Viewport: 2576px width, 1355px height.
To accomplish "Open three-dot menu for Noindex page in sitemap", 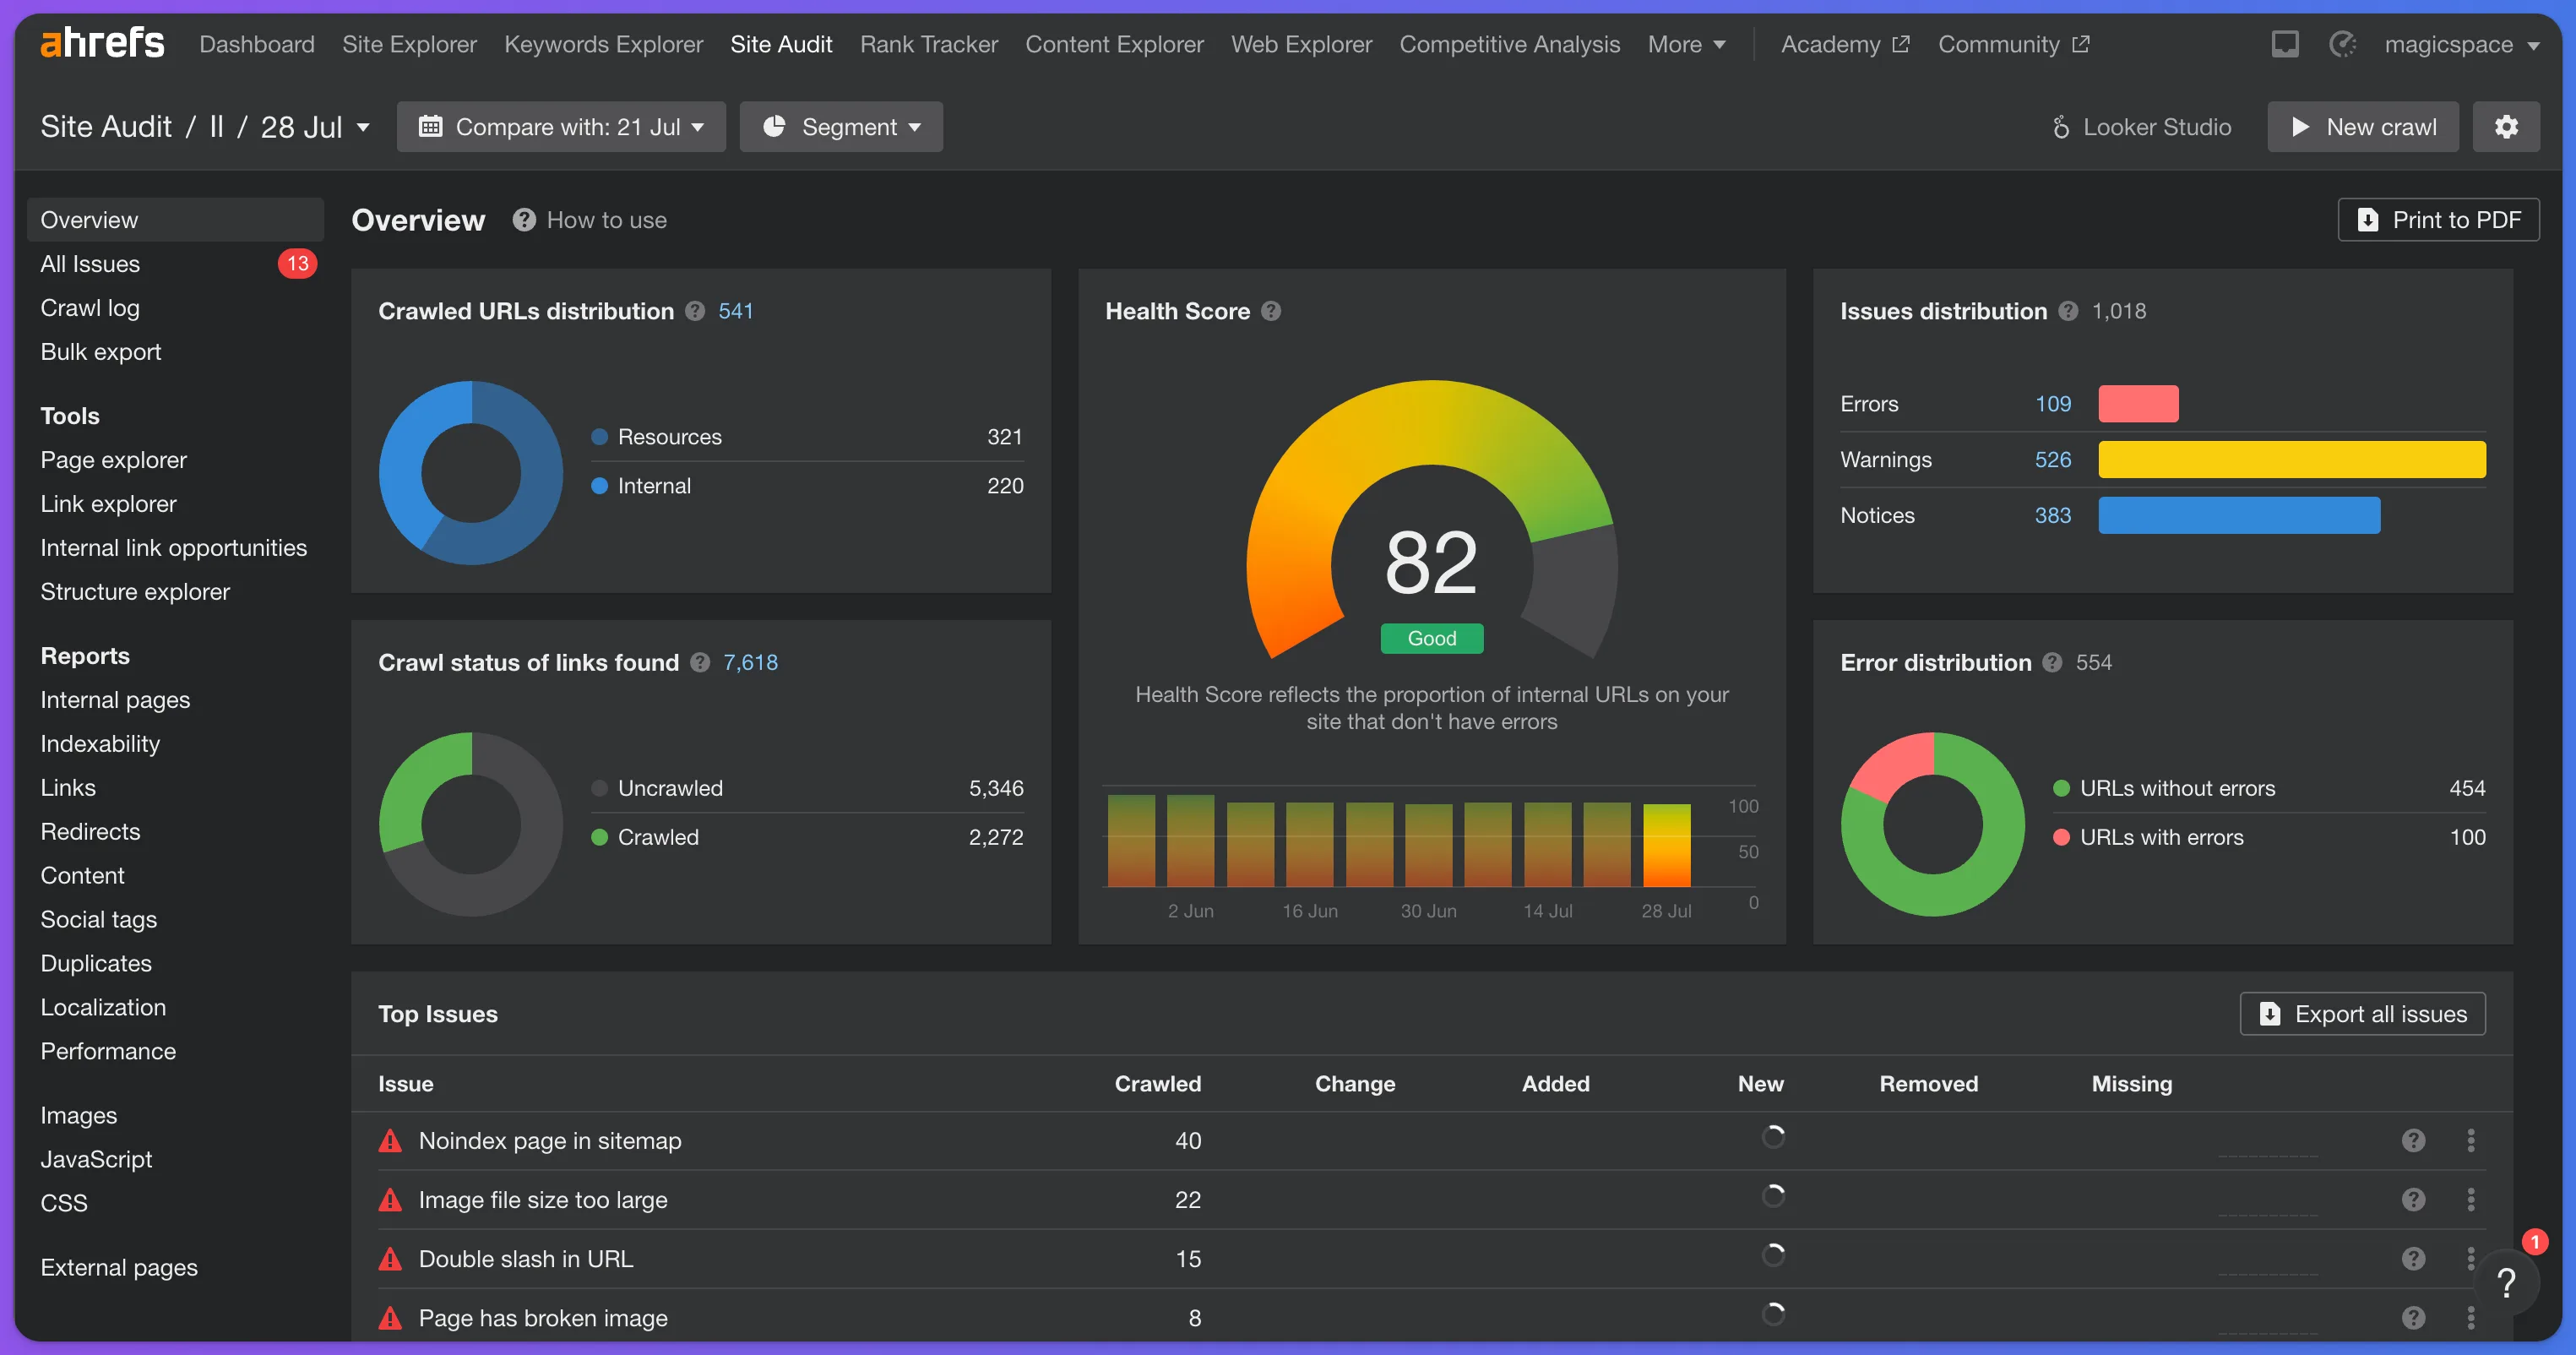I will (x=2471, y=1140).
